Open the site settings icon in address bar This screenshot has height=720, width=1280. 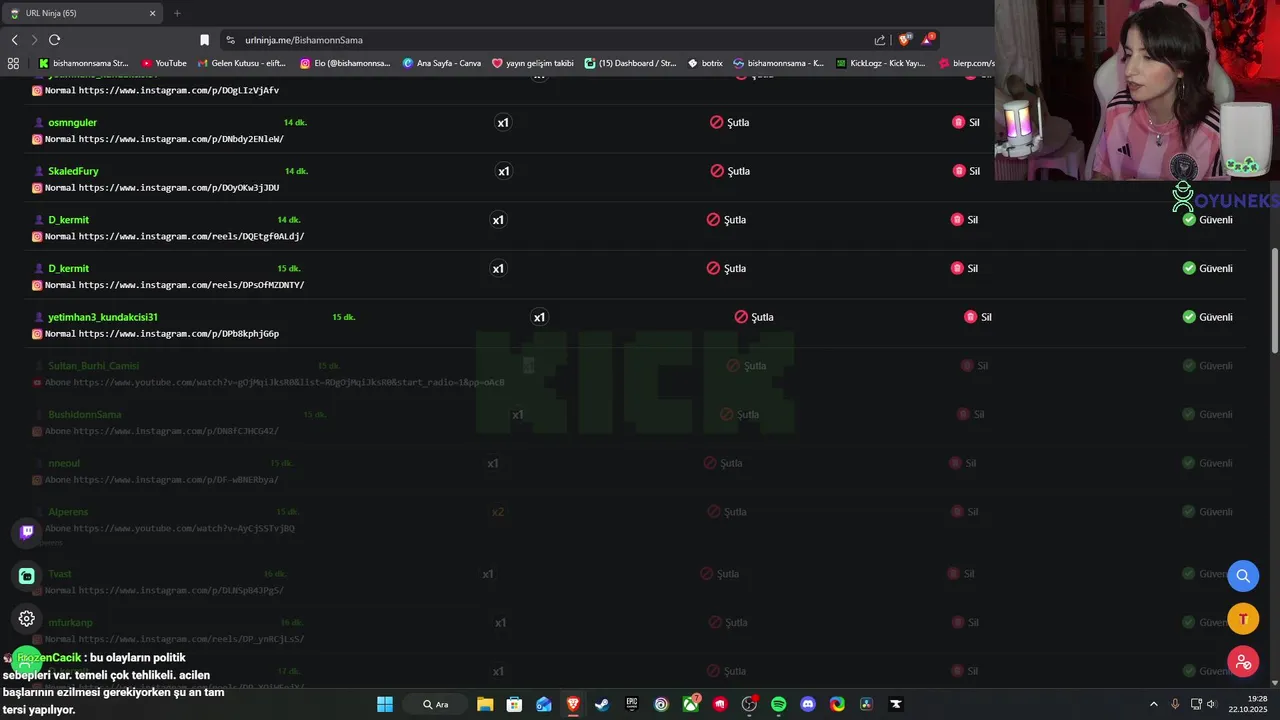(230, 40)
